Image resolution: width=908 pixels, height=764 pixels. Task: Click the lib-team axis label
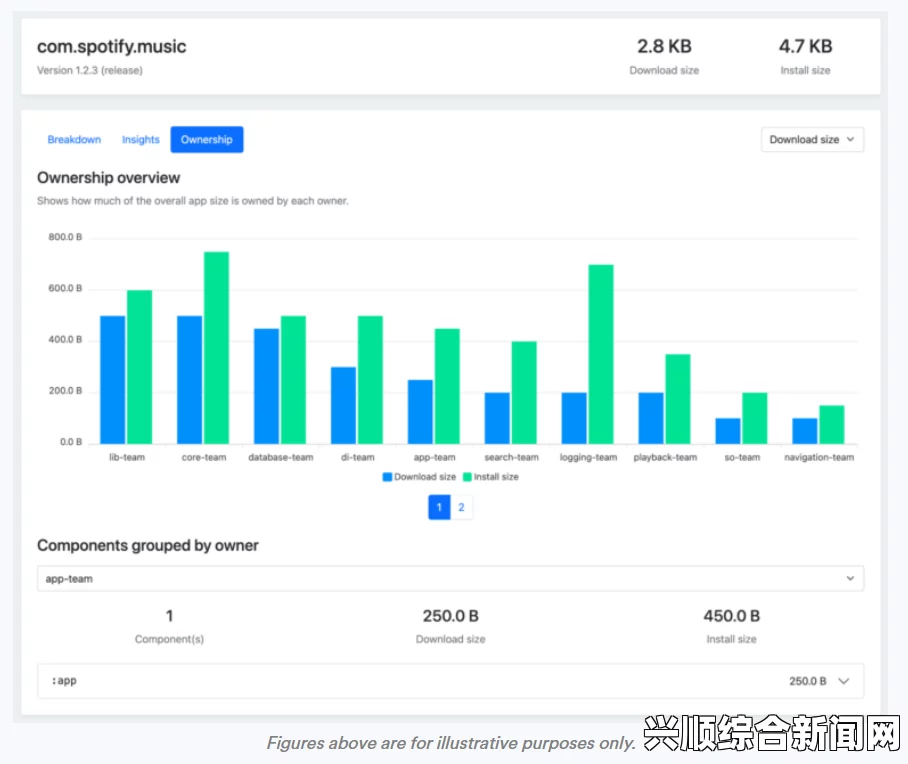(x=127, y=458)
